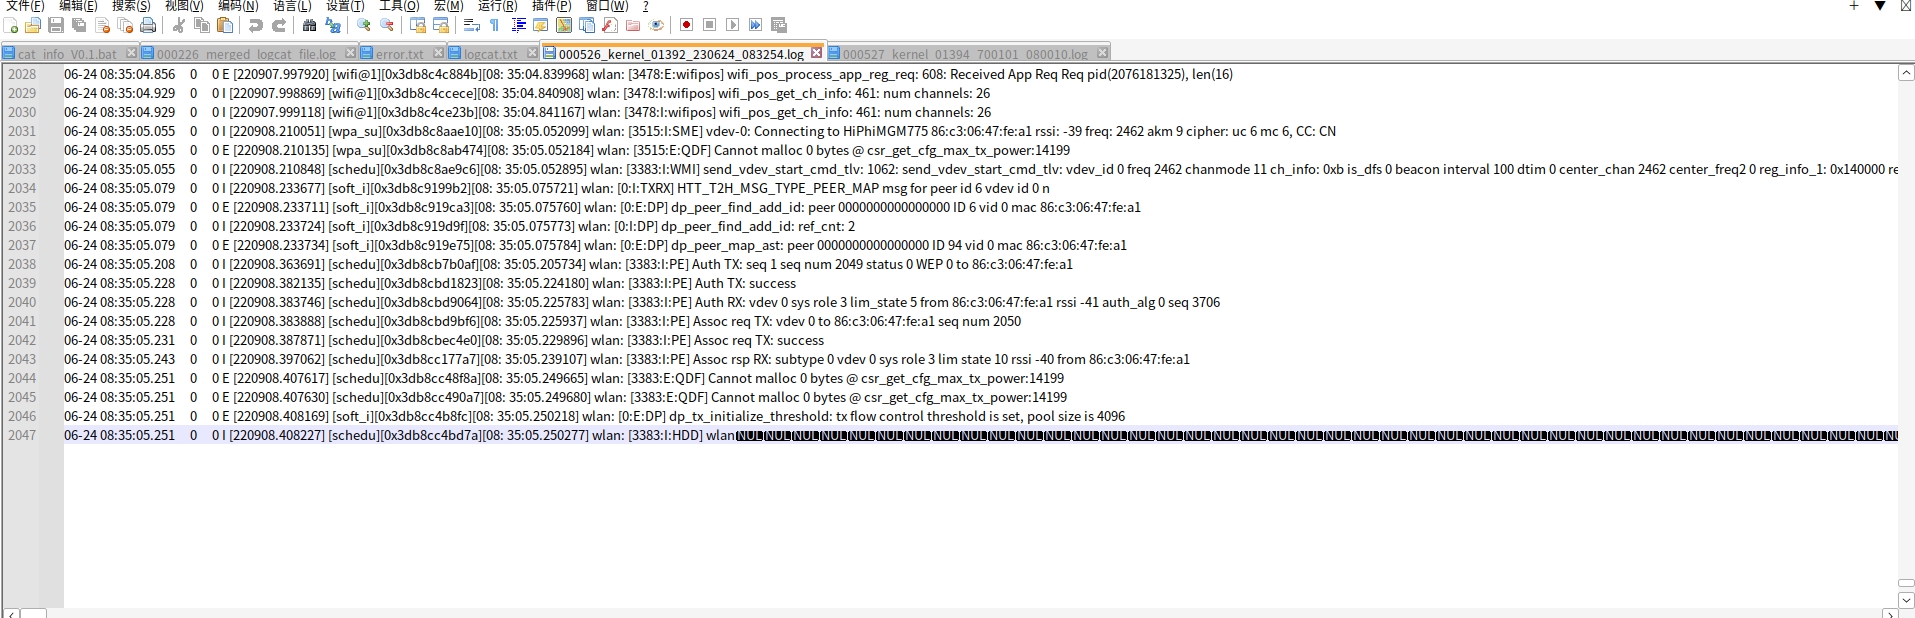Close the error.txt tab

pos(438,53)
